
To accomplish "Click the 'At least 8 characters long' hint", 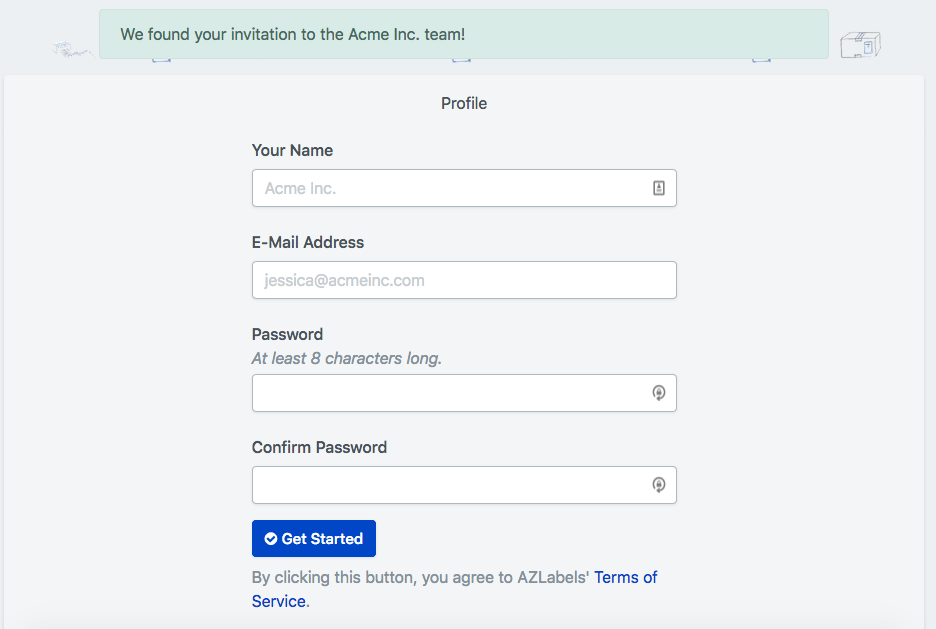I will [346, 358].
